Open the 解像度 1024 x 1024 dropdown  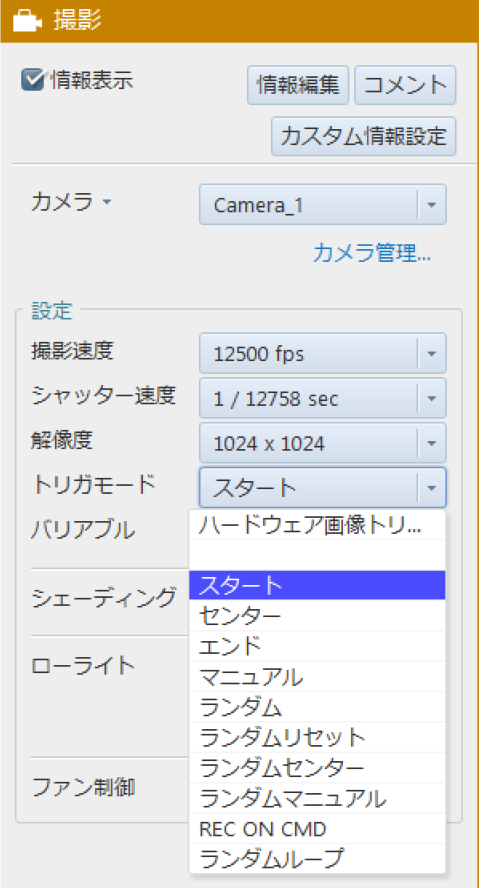(x=323, y=443)
